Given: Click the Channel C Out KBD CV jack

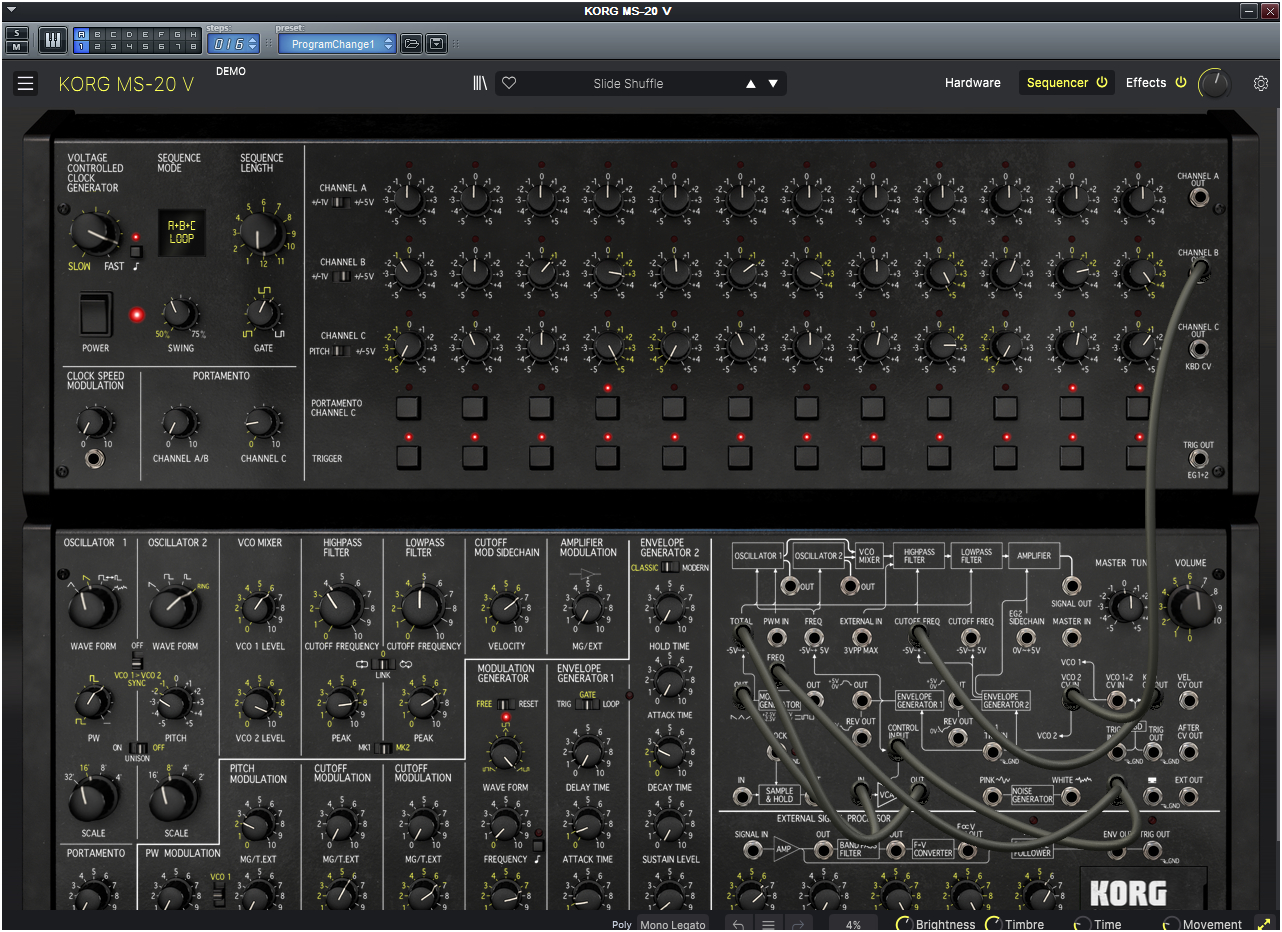Looking at the screenshot, I should tap(1198, 349).
